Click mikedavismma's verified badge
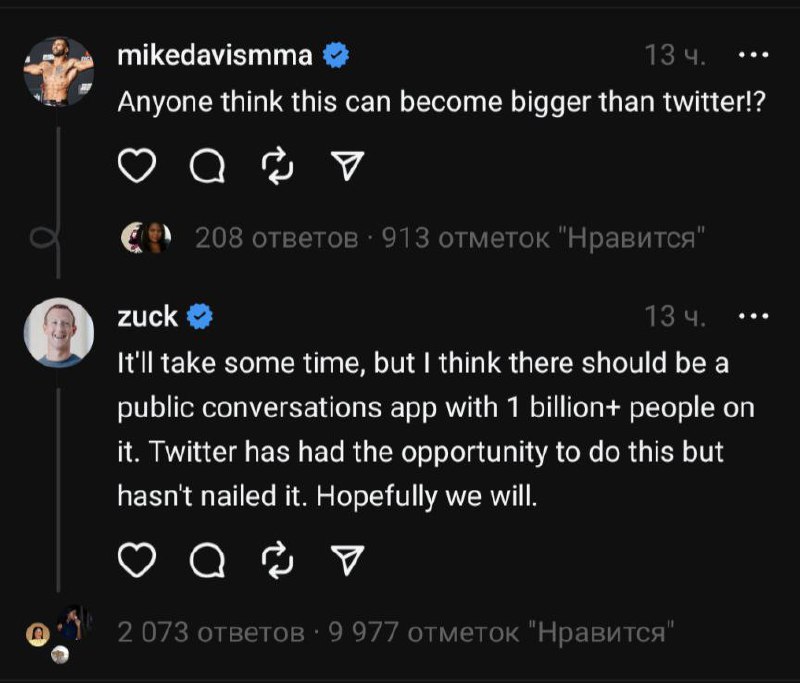The width and height of the screenshot is (800, 683). [x=338, y=57]
